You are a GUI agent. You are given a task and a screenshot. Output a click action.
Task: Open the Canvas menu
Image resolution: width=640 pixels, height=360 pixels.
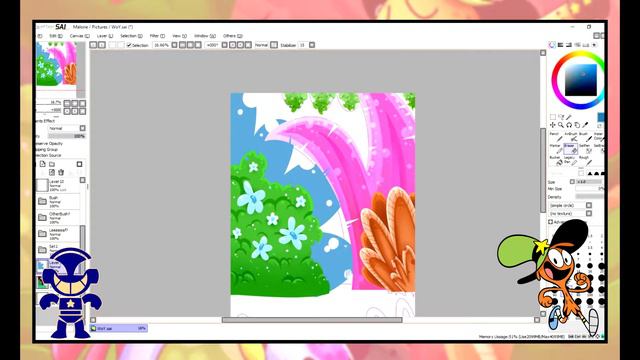(x=80, y=36)
